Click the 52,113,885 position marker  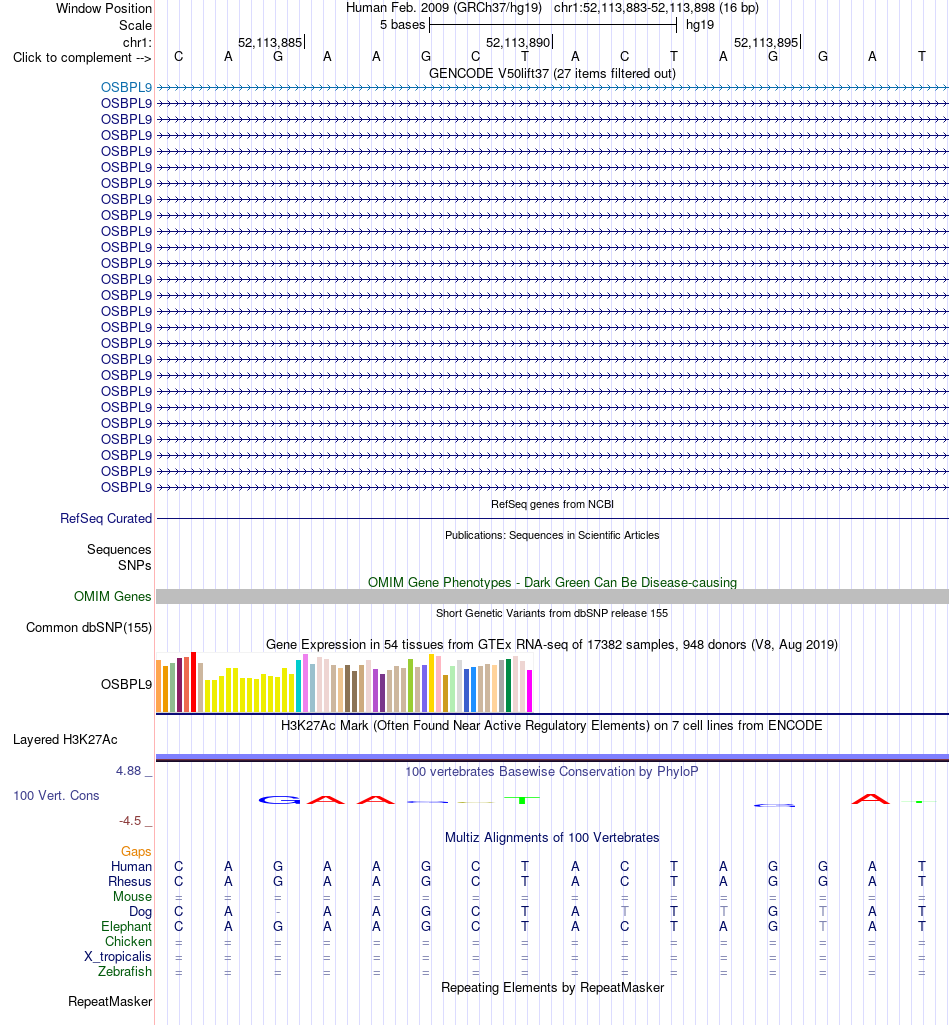point(270,42)
